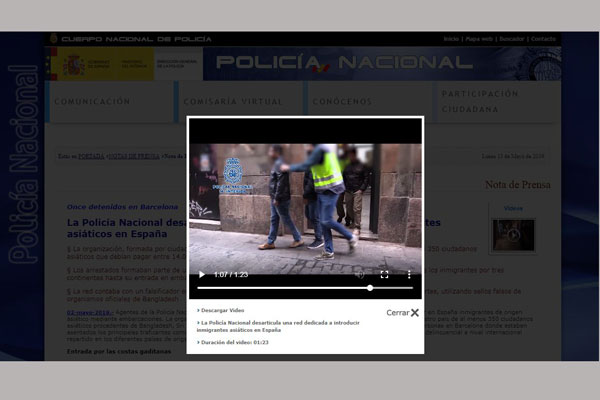This screenshot has height=400, width=600.
Task: Select 'Entrada por las costas gaditanas' heading
Action: (x=119, y=351)
